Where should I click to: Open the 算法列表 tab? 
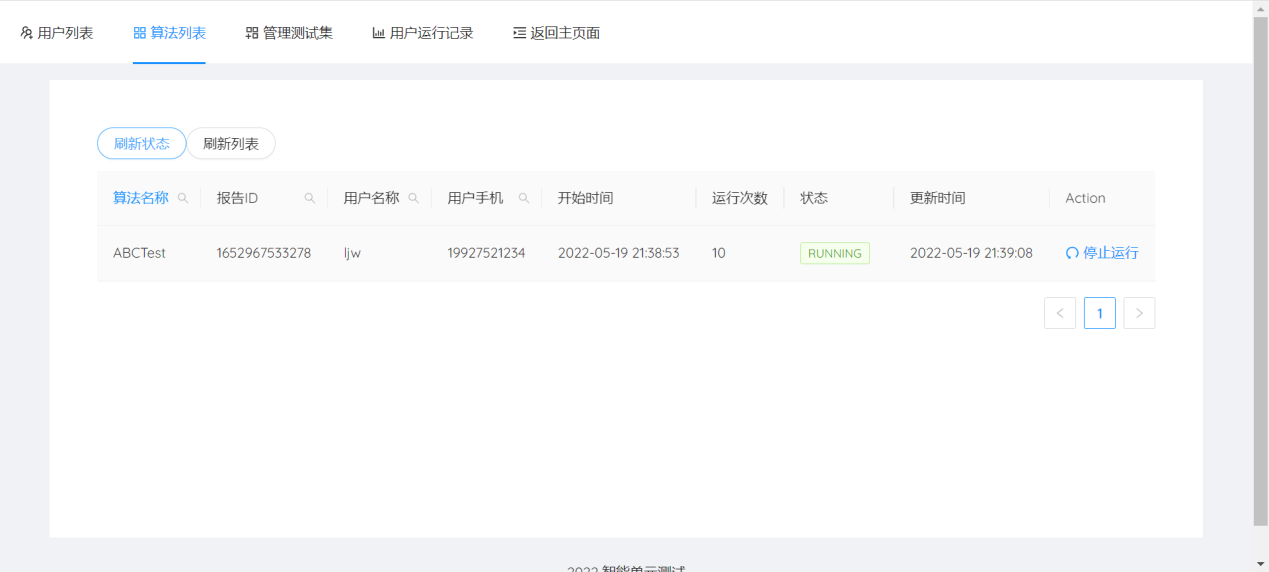[x=169, y=33]
